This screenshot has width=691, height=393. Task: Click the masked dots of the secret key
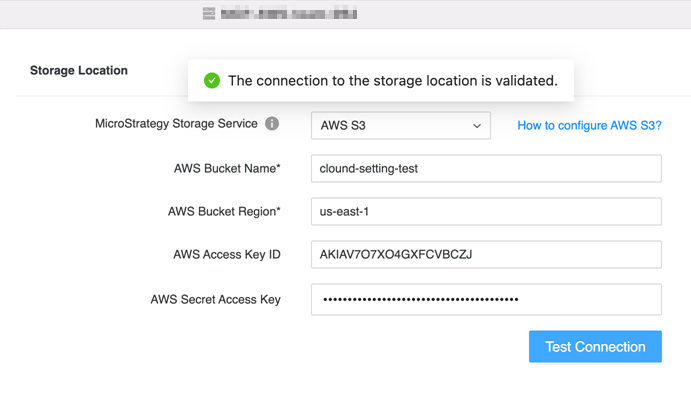(x=421, y=300)
